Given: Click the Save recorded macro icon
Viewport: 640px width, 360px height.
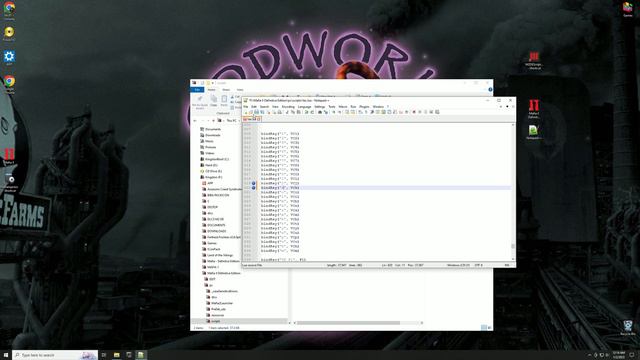Looking at the screenshot, I should click(x=437, y=112).
